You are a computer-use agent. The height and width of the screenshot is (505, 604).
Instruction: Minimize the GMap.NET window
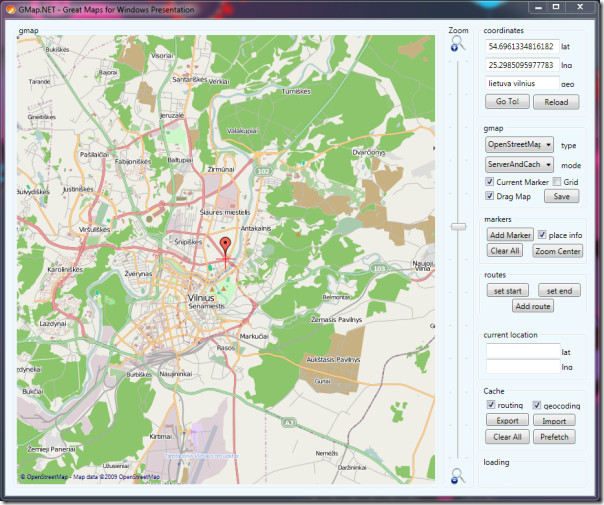click(539, 7)
